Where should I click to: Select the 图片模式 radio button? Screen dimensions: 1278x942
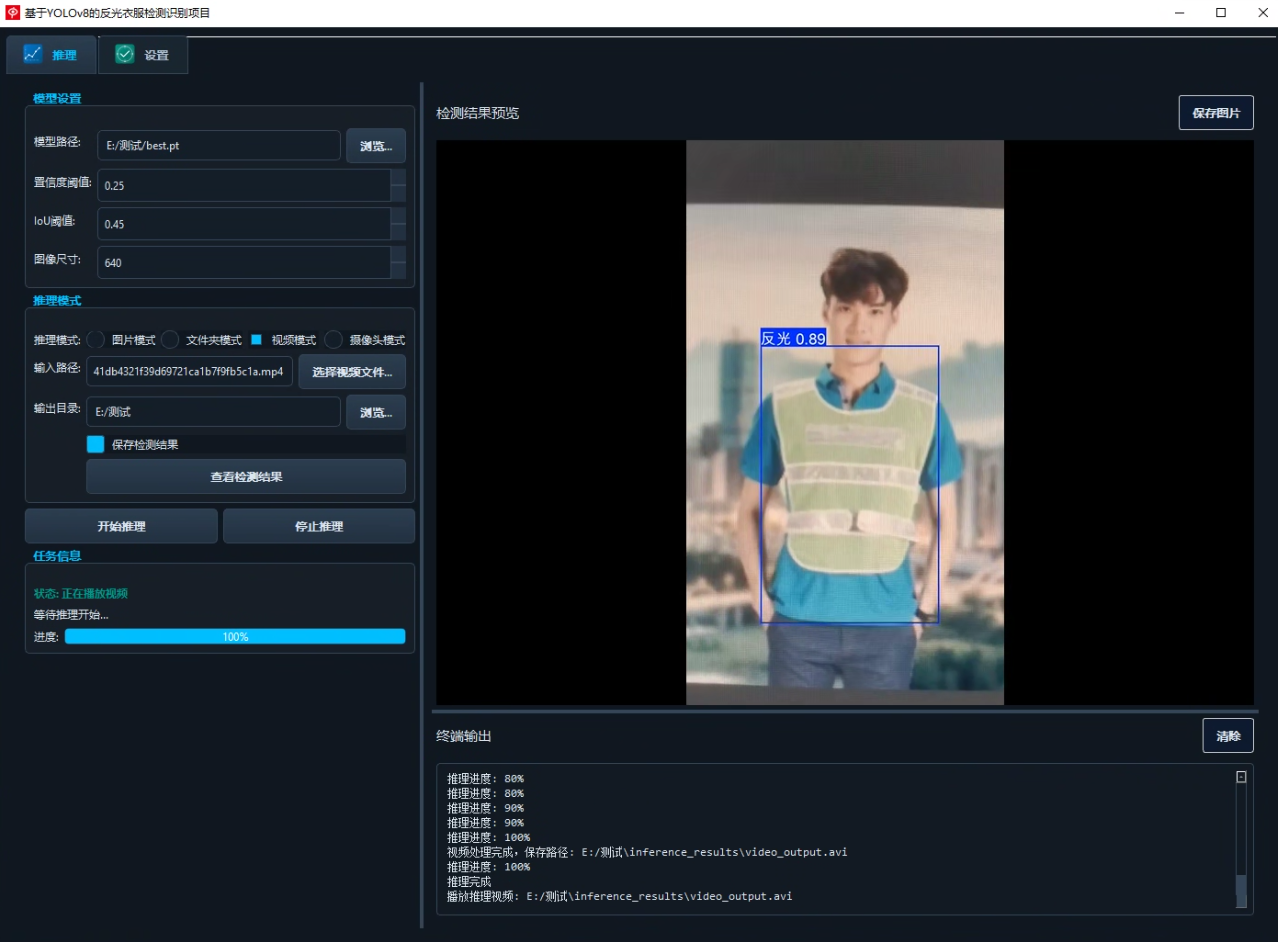point(96,340)
